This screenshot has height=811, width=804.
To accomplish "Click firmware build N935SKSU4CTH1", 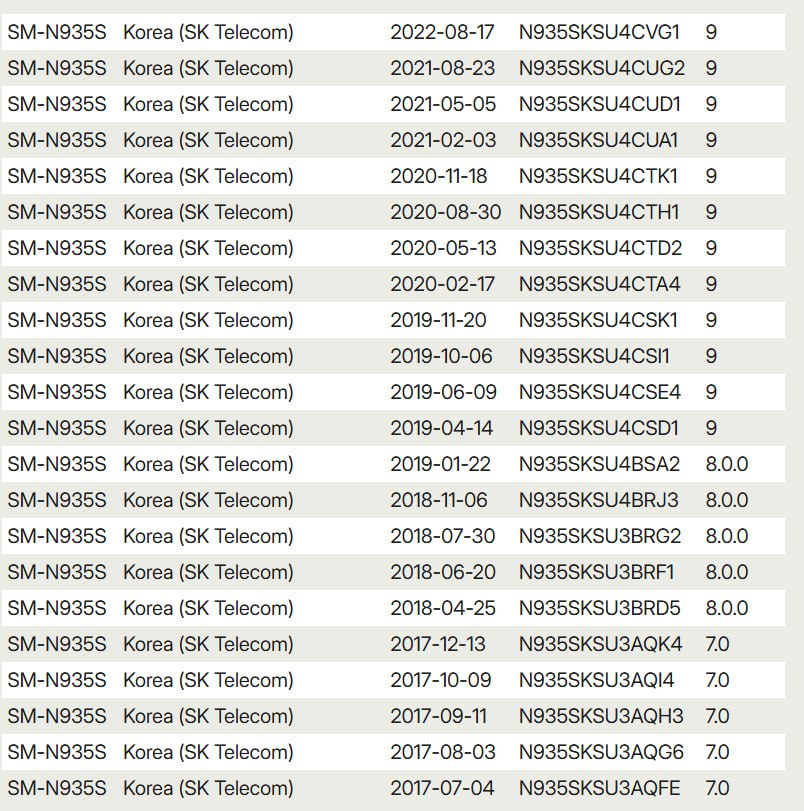I will [x=599, y=212].
